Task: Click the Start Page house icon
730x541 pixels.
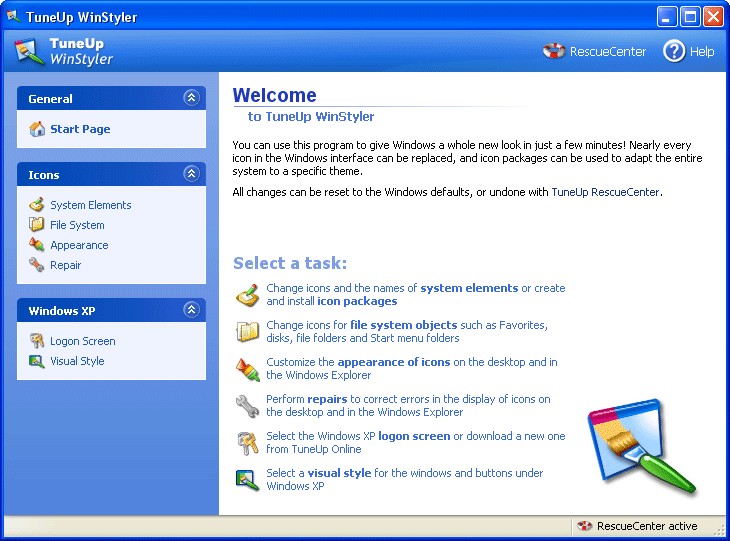Action: point(37,129)
